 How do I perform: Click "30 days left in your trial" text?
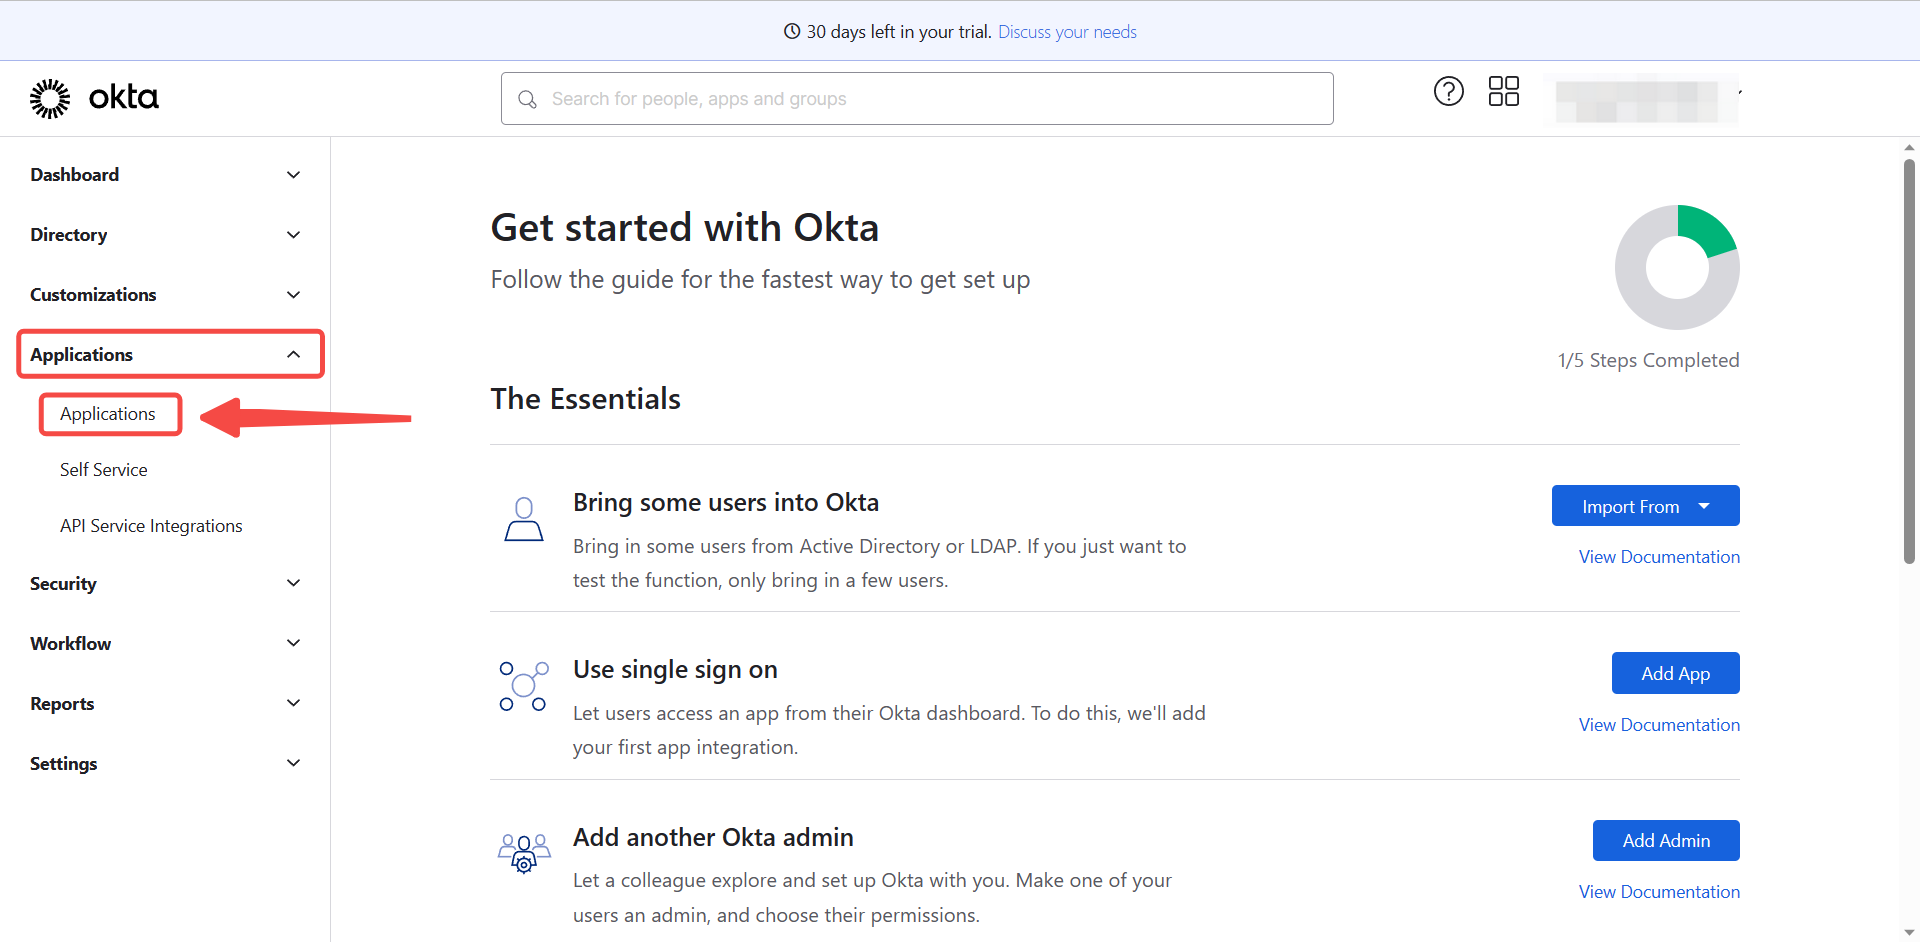[x=899, y=32]
